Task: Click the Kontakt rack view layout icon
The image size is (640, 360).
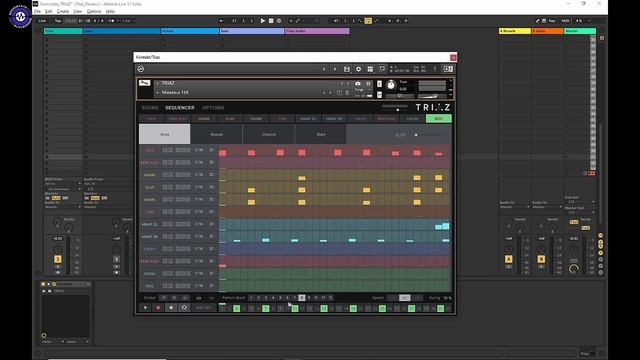Action: click(370, 69)
